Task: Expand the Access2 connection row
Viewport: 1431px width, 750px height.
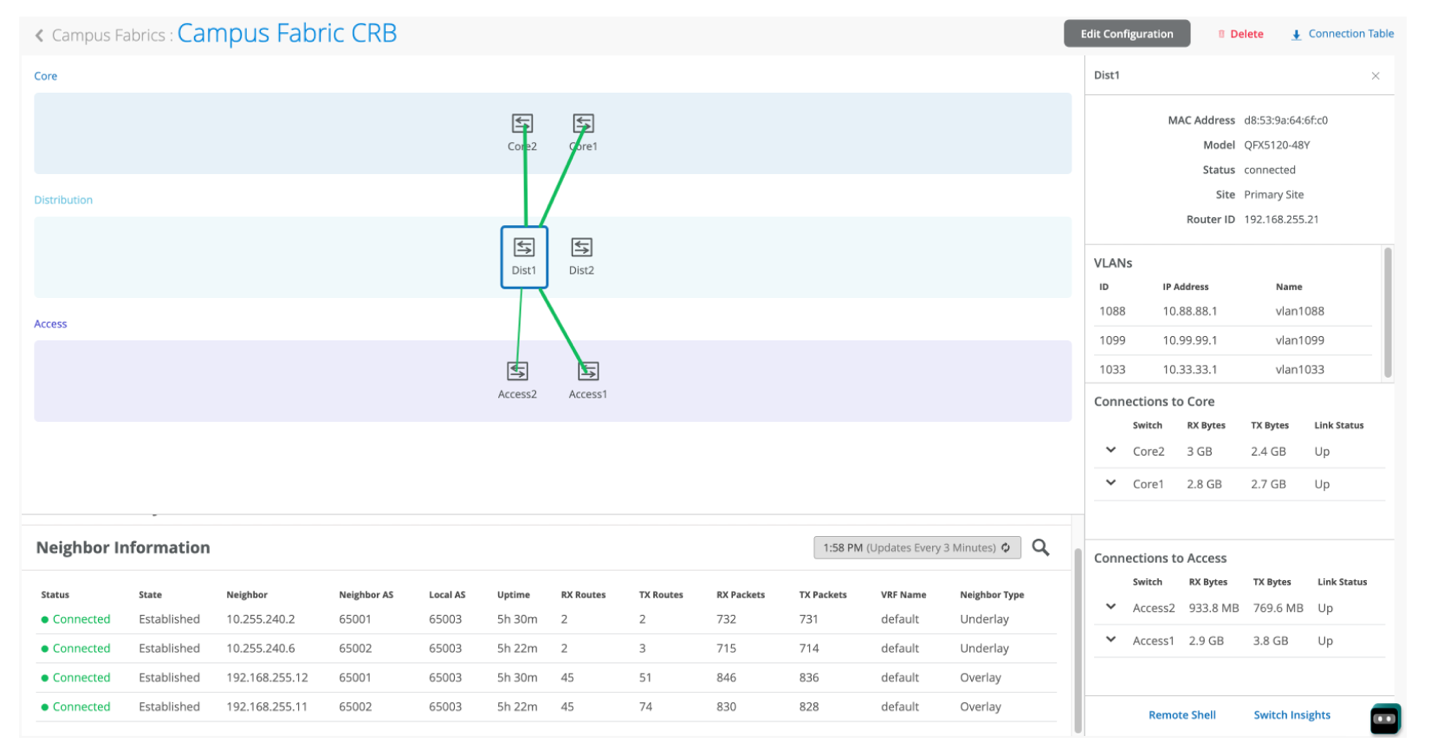Action: (1111, 607)
